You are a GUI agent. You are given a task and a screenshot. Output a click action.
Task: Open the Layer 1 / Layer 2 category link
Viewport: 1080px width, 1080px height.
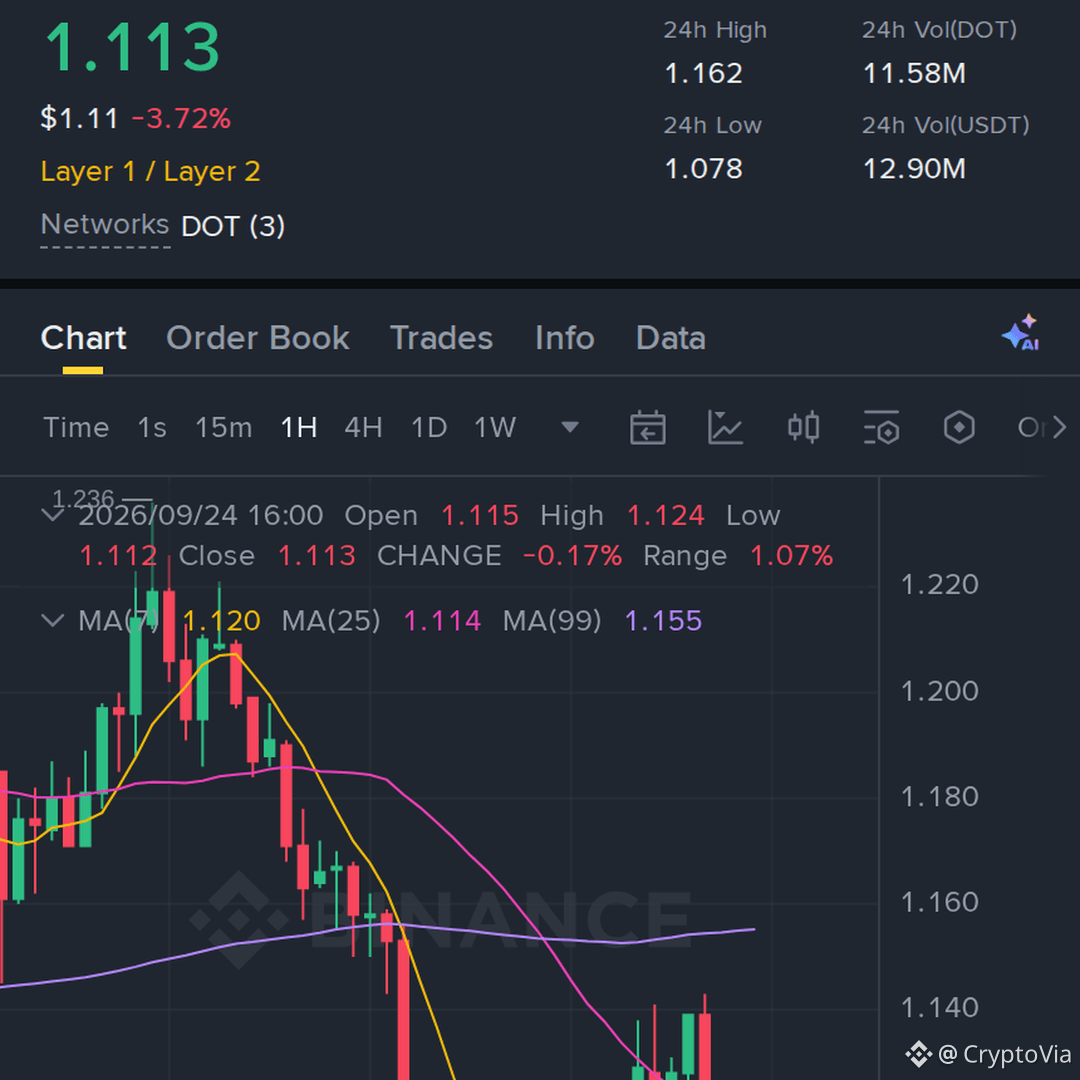click(x=150, y=171)
